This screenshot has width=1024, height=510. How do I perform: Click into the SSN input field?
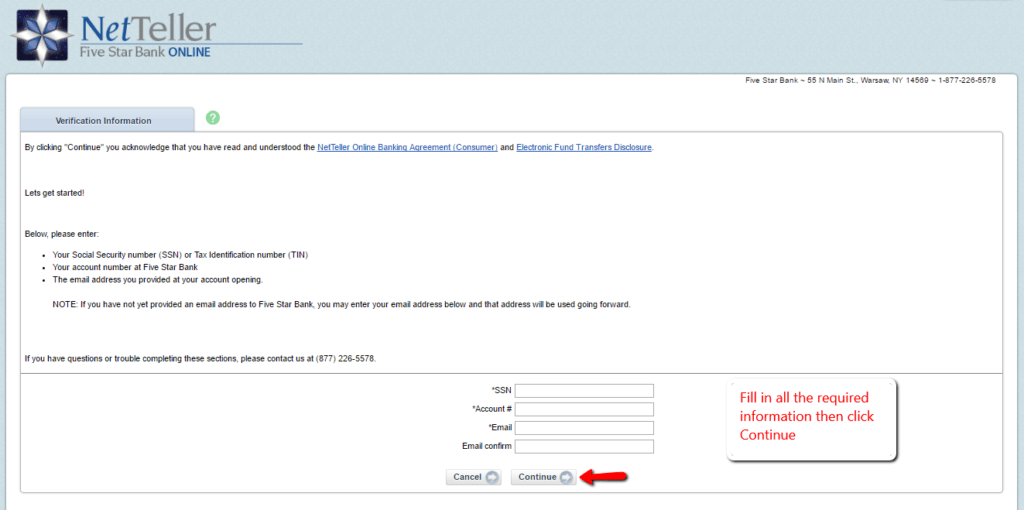(584, 390)
